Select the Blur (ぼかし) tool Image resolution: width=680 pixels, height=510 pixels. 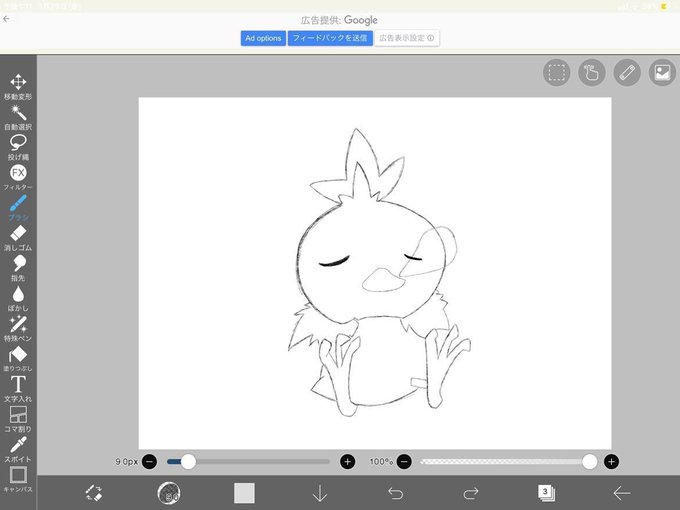[x=18, y=298]
